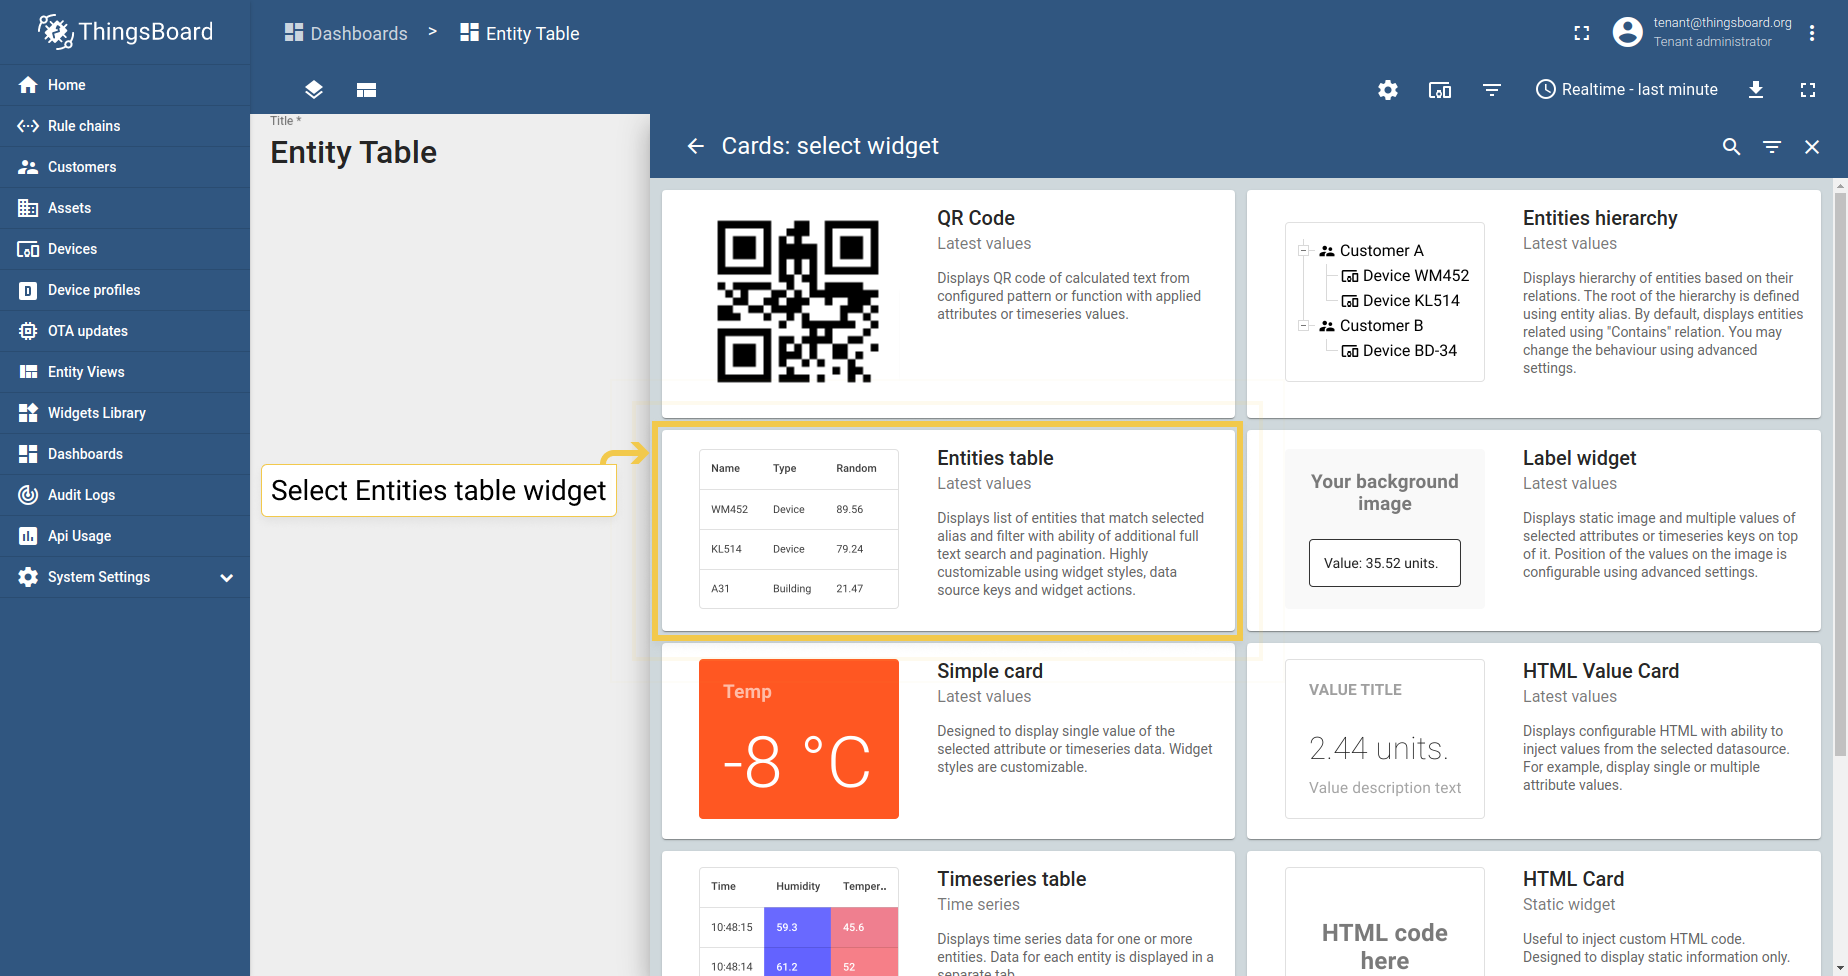Click the Dashboards sidebar icon
The width and height of the screenshot is (1848, 976).
coord(28,454)
